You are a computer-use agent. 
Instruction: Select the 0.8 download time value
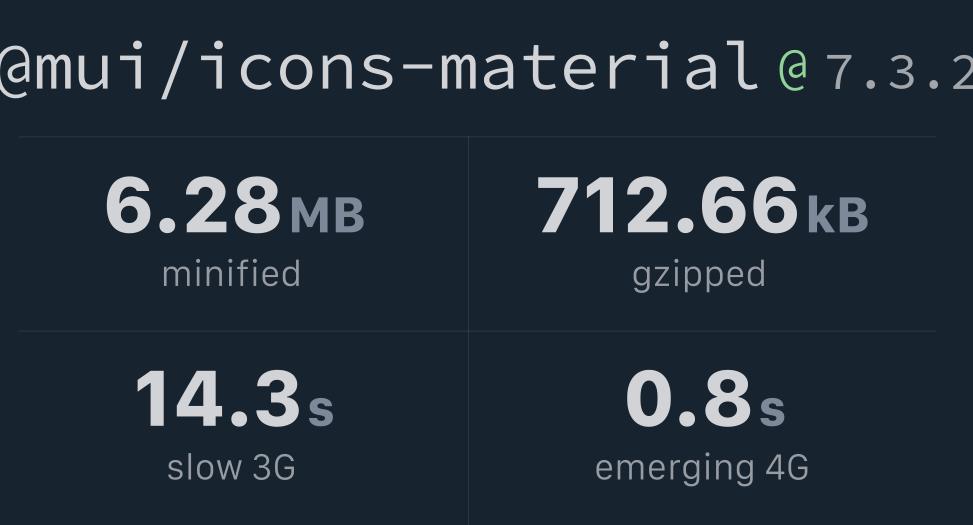(x=689, y=399)
